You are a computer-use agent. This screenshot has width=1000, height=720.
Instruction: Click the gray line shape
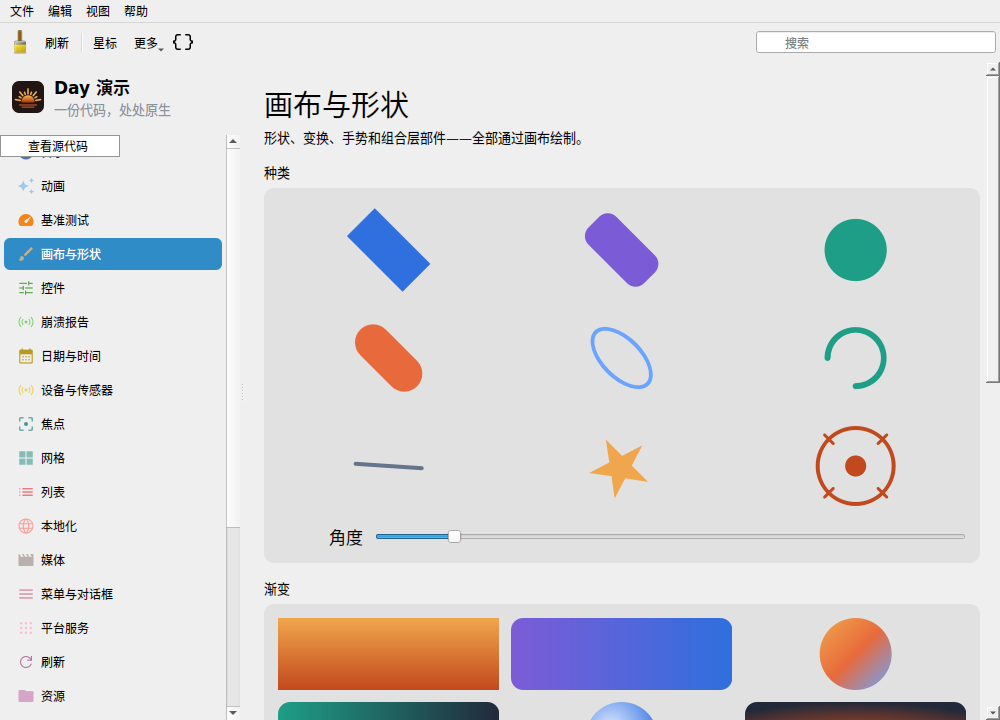[388, 466]
